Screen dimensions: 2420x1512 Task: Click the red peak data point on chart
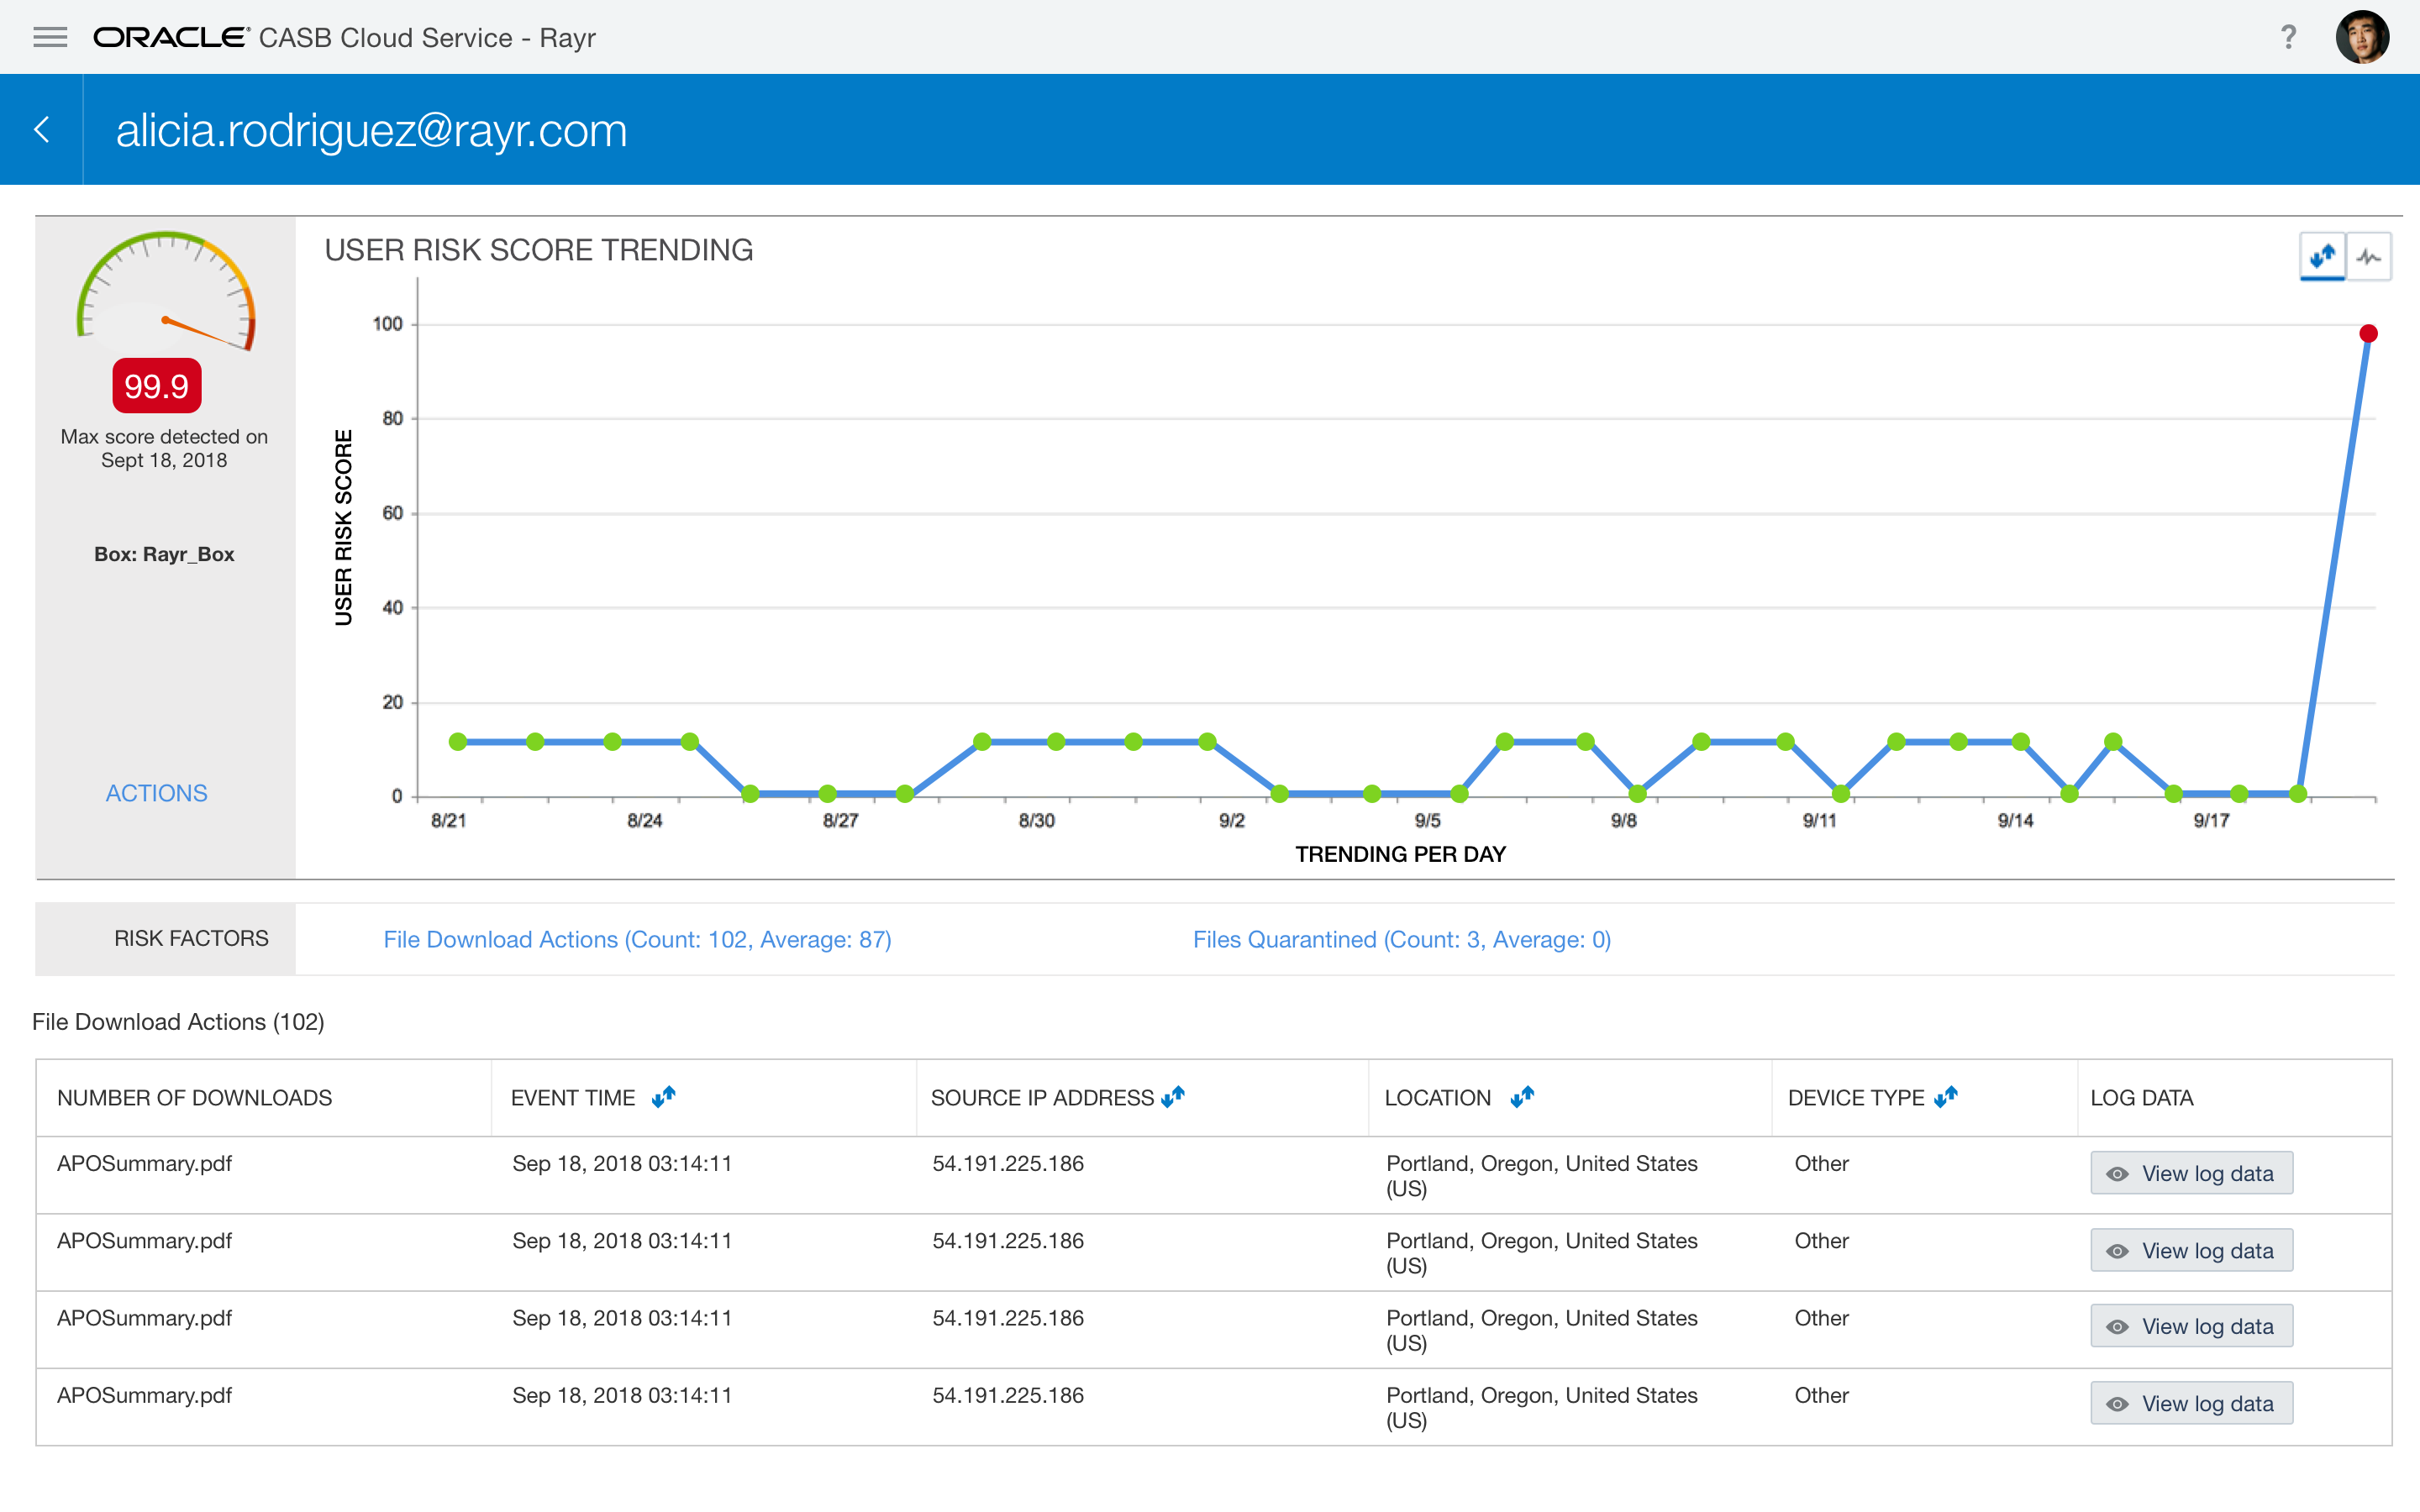(2368, 333)
